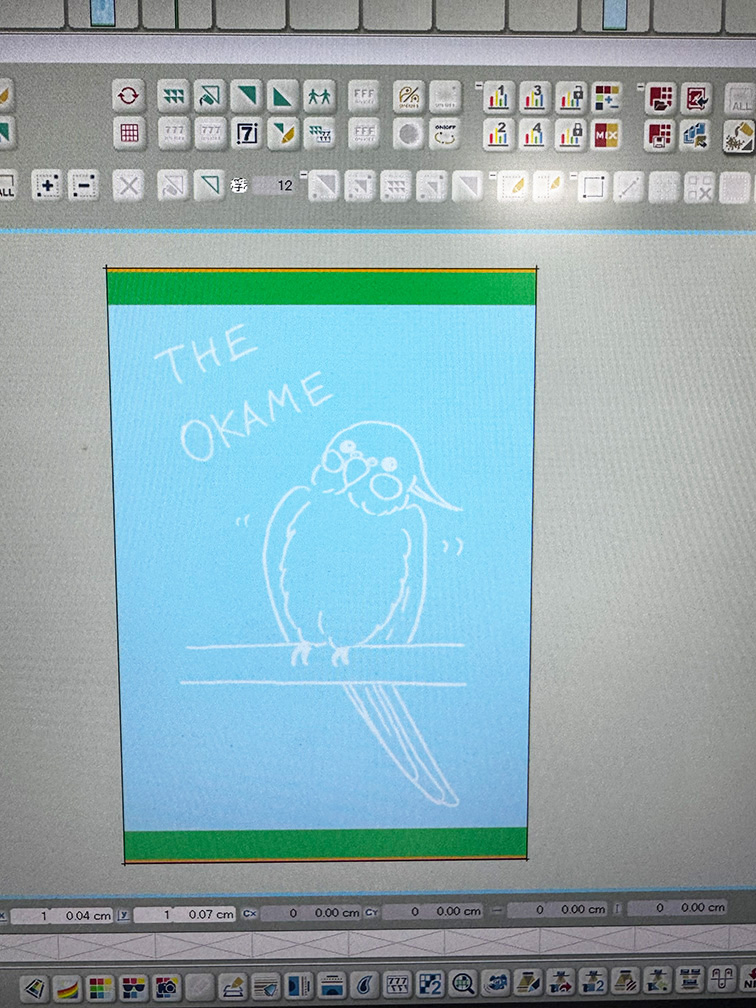Collapse the bar chart icons group
Viewport: 756px width, 1008px height.
478,85
